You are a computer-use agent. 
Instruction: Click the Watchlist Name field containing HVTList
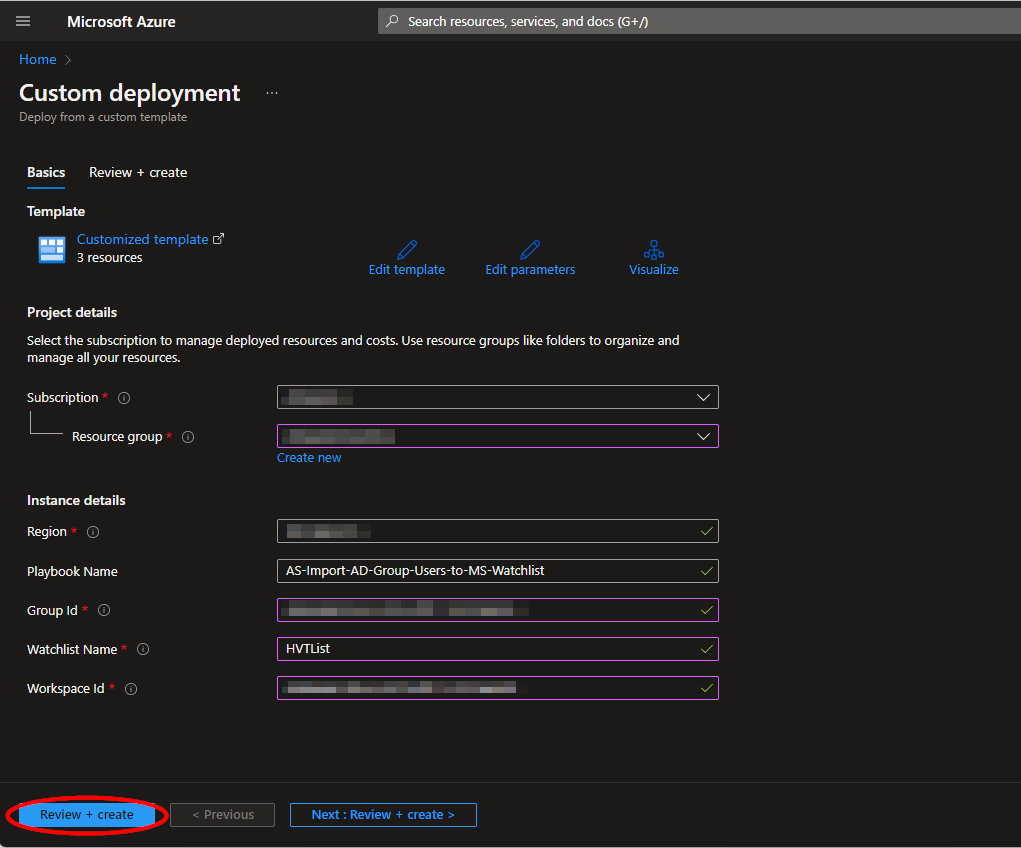[x=497, y=649]
